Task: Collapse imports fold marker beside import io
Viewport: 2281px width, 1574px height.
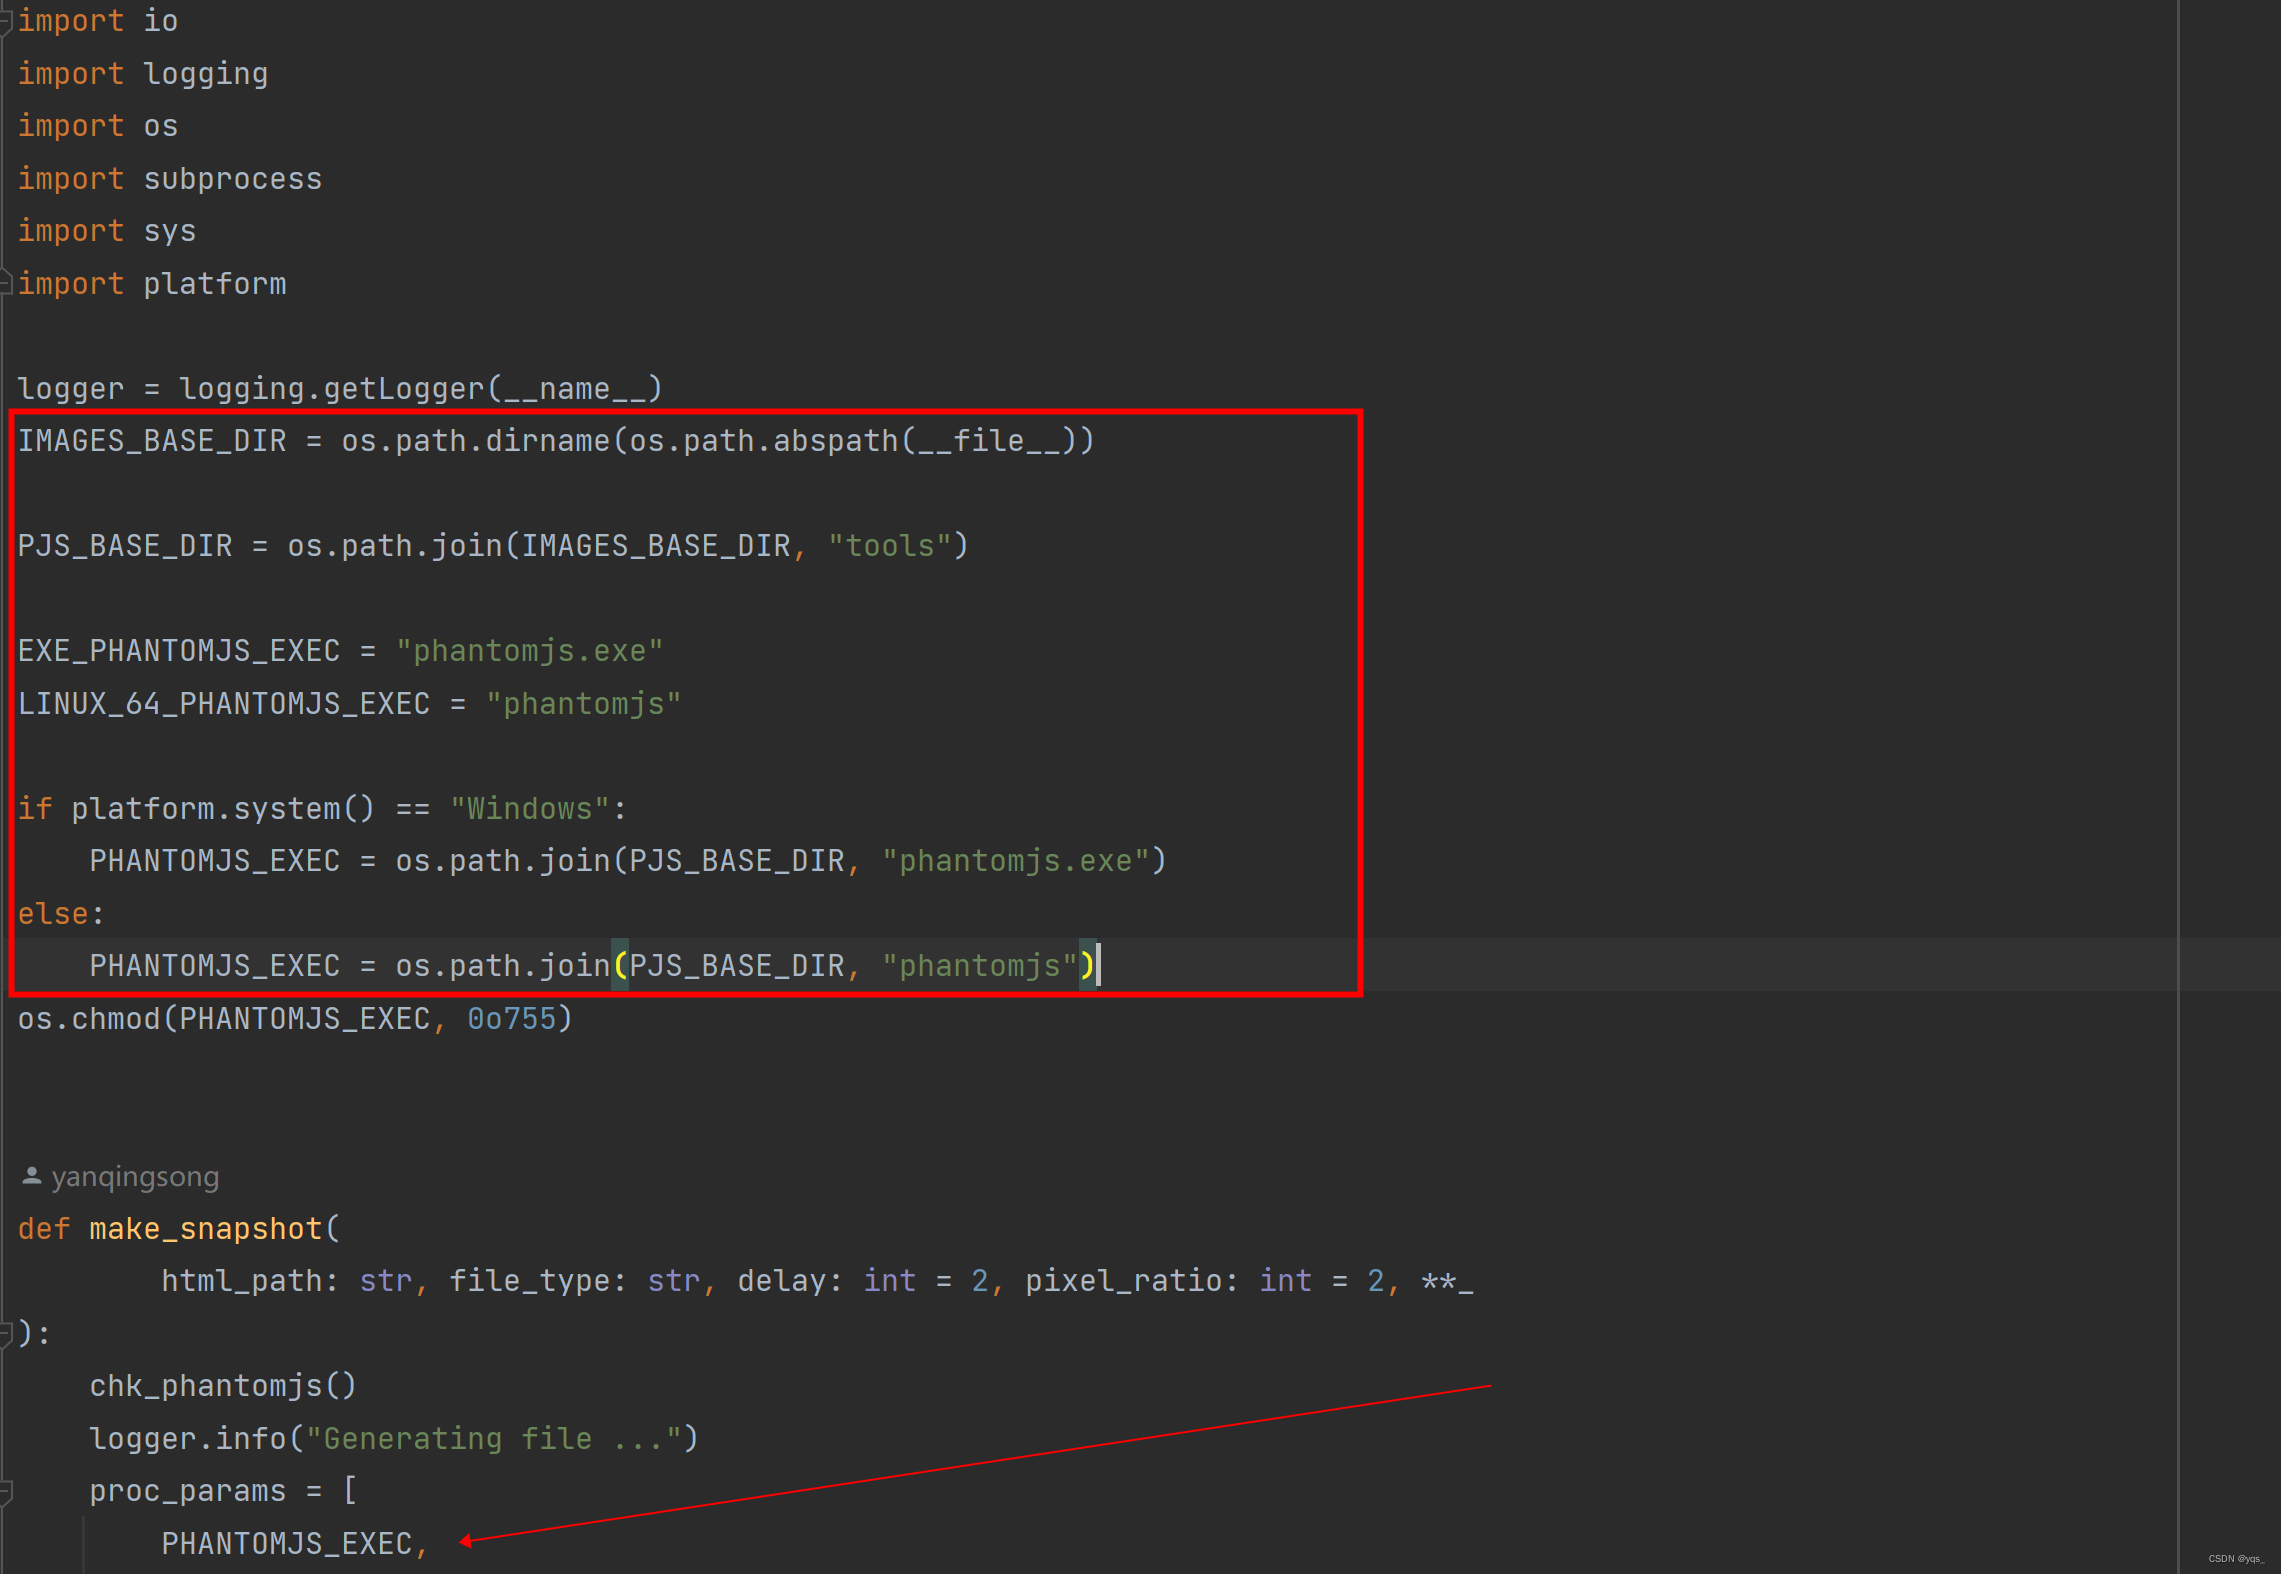Action: [x=6, y=21]
